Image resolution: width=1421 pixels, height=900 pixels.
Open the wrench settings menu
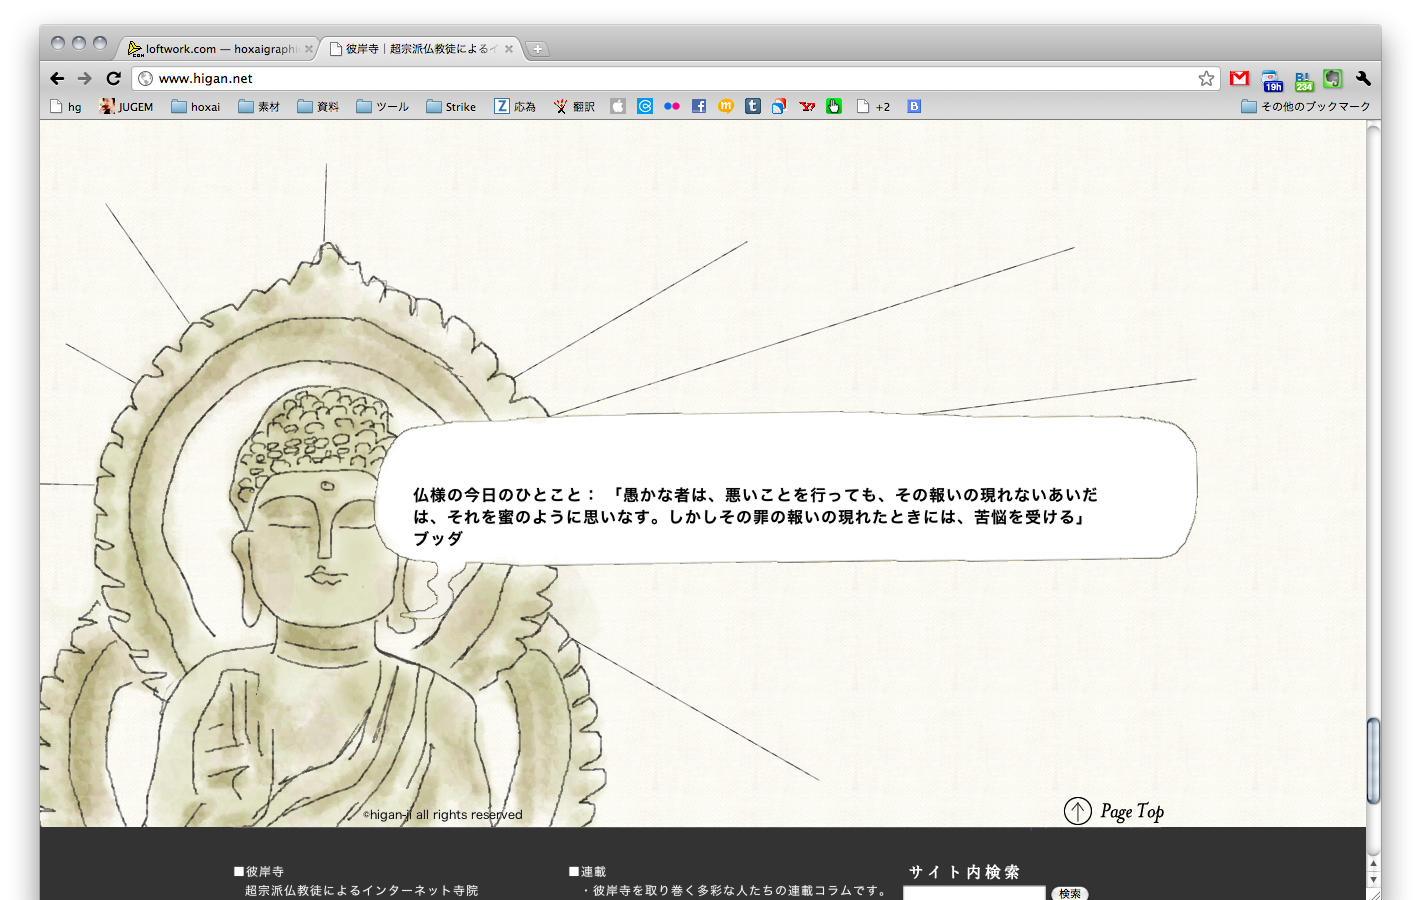(1363, 78)
